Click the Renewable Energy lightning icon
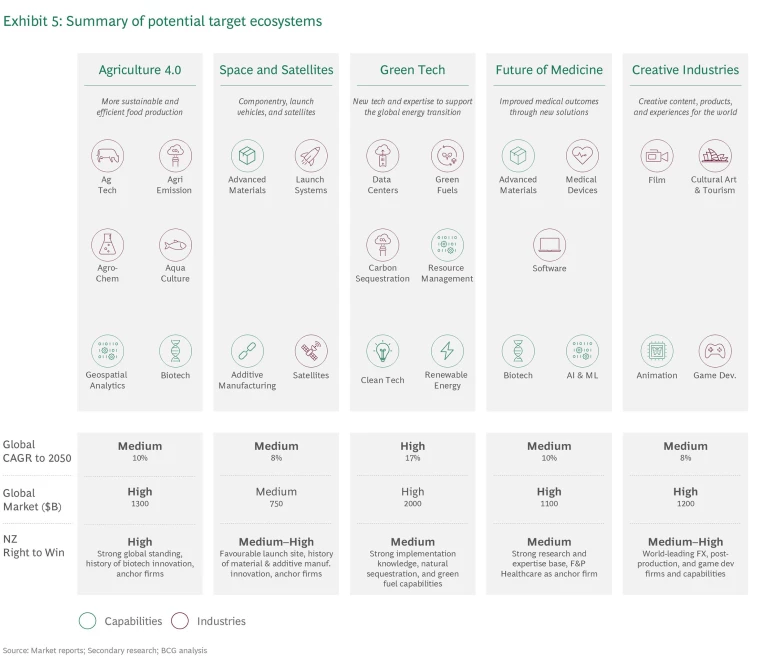This screenshot has width=768, height=661. pyautogui.click(x=446, y=351)
